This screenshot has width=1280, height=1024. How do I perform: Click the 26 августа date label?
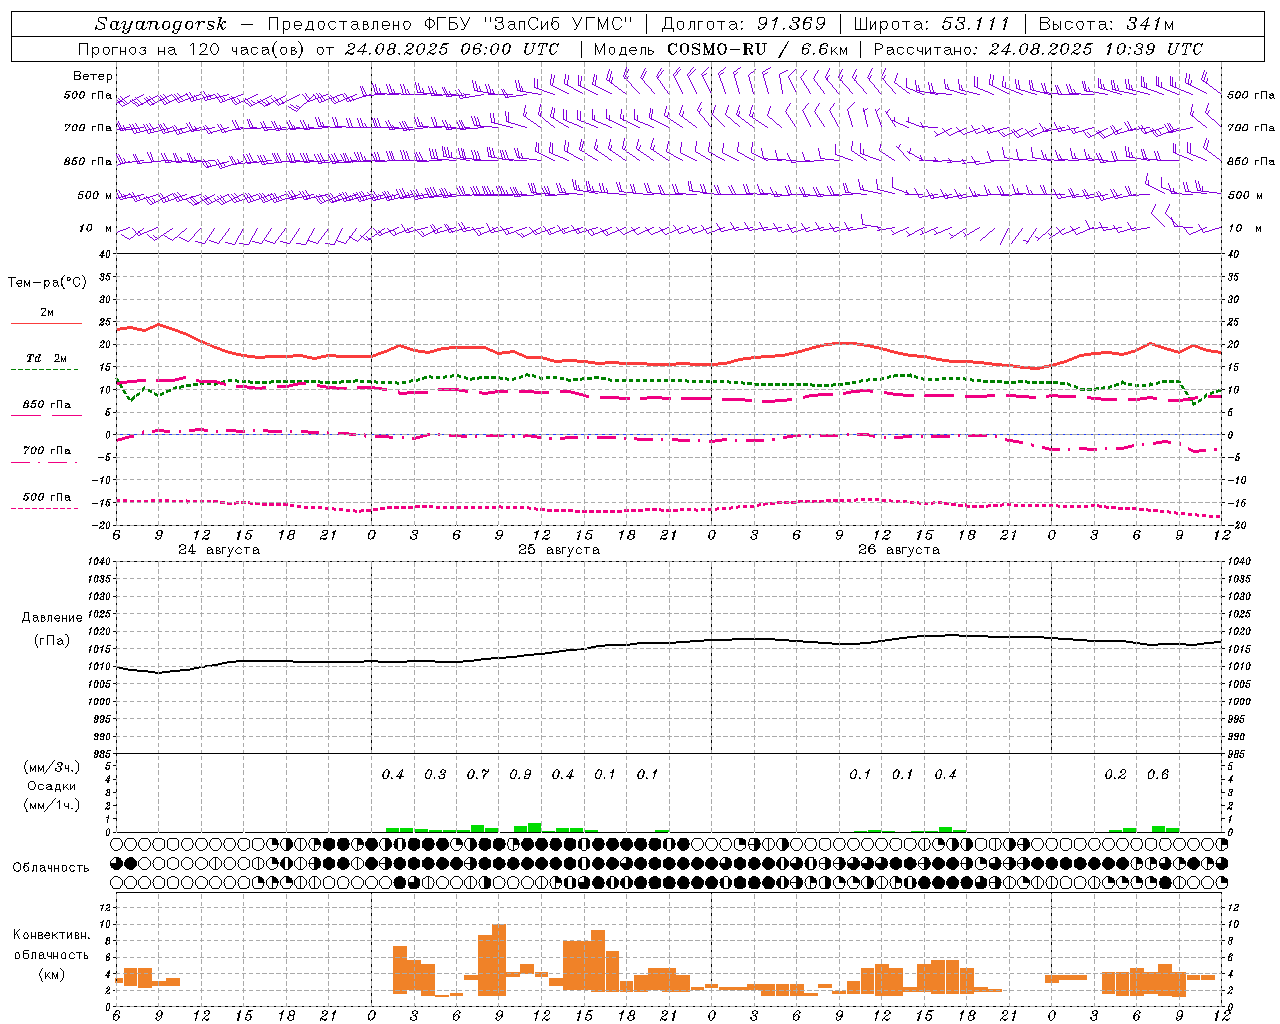click(899, 550)
